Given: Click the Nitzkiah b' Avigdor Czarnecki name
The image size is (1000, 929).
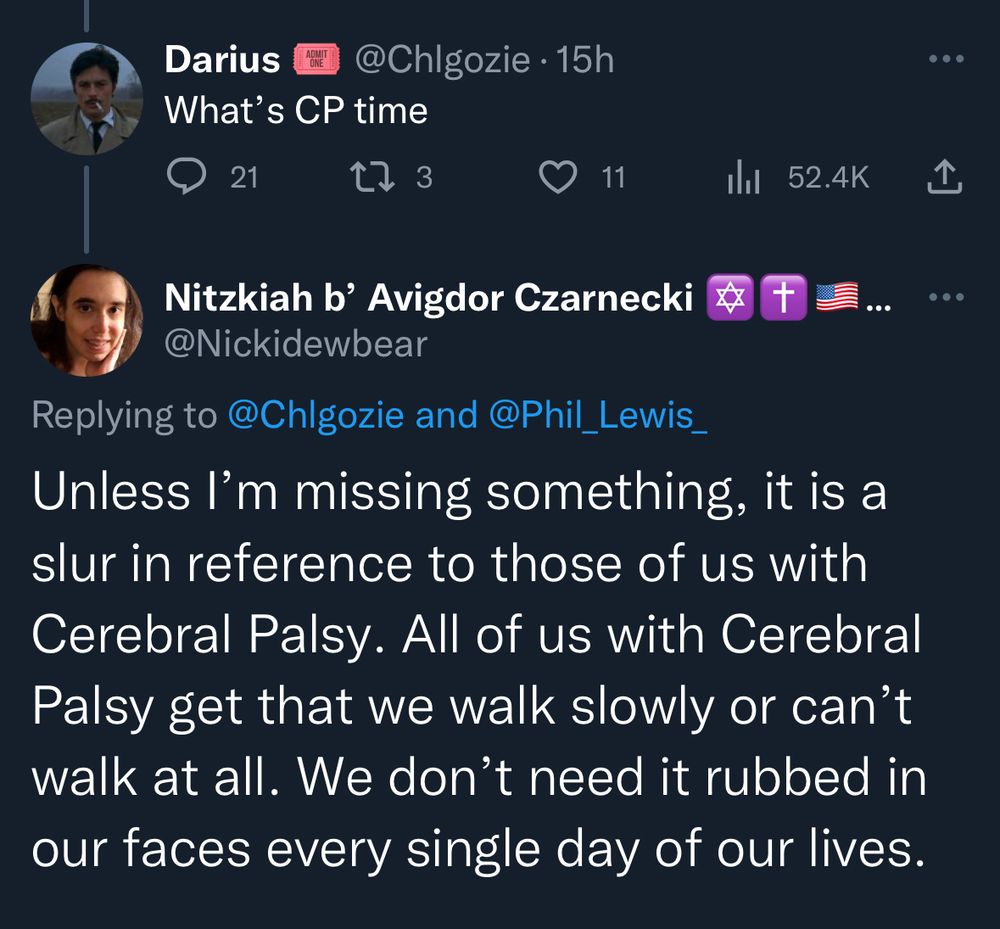Looking at the screenshot, I should click(x=428, y=297).
